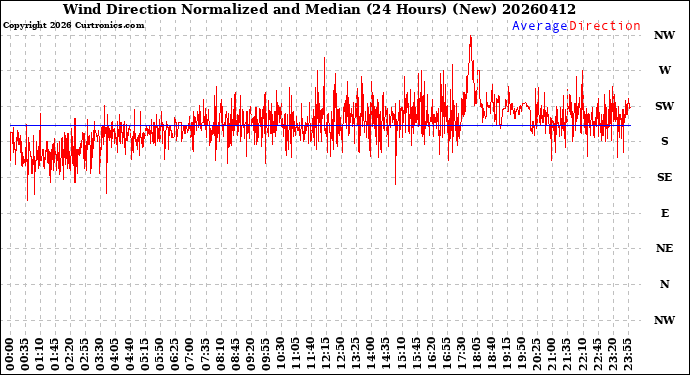690x375 pixels.
Task: Click the 01:45 time axis label
Action: (x=55, y=354)
